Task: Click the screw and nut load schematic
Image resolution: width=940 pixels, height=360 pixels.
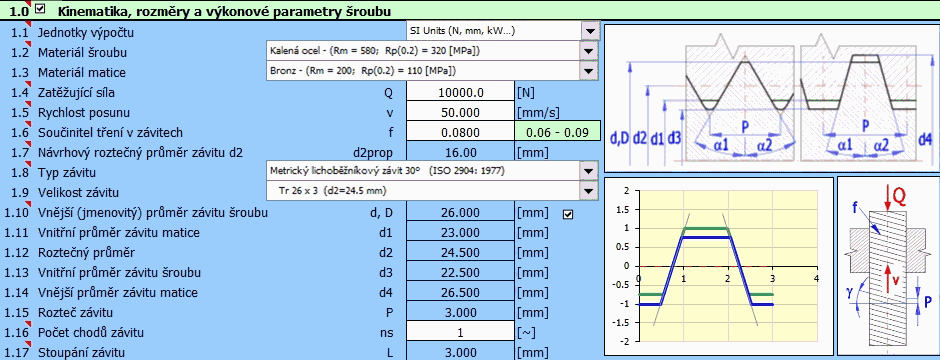Action: pos(888,266)
